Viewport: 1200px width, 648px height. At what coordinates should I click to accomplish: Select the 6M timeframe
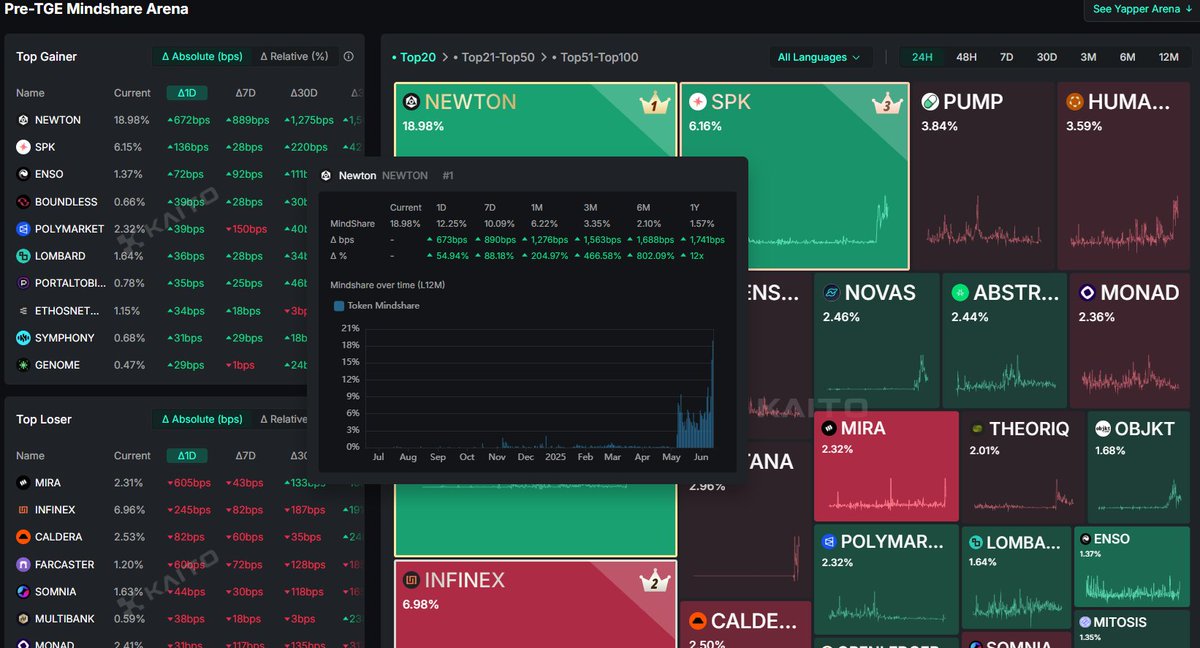(x=1128, y=57)
